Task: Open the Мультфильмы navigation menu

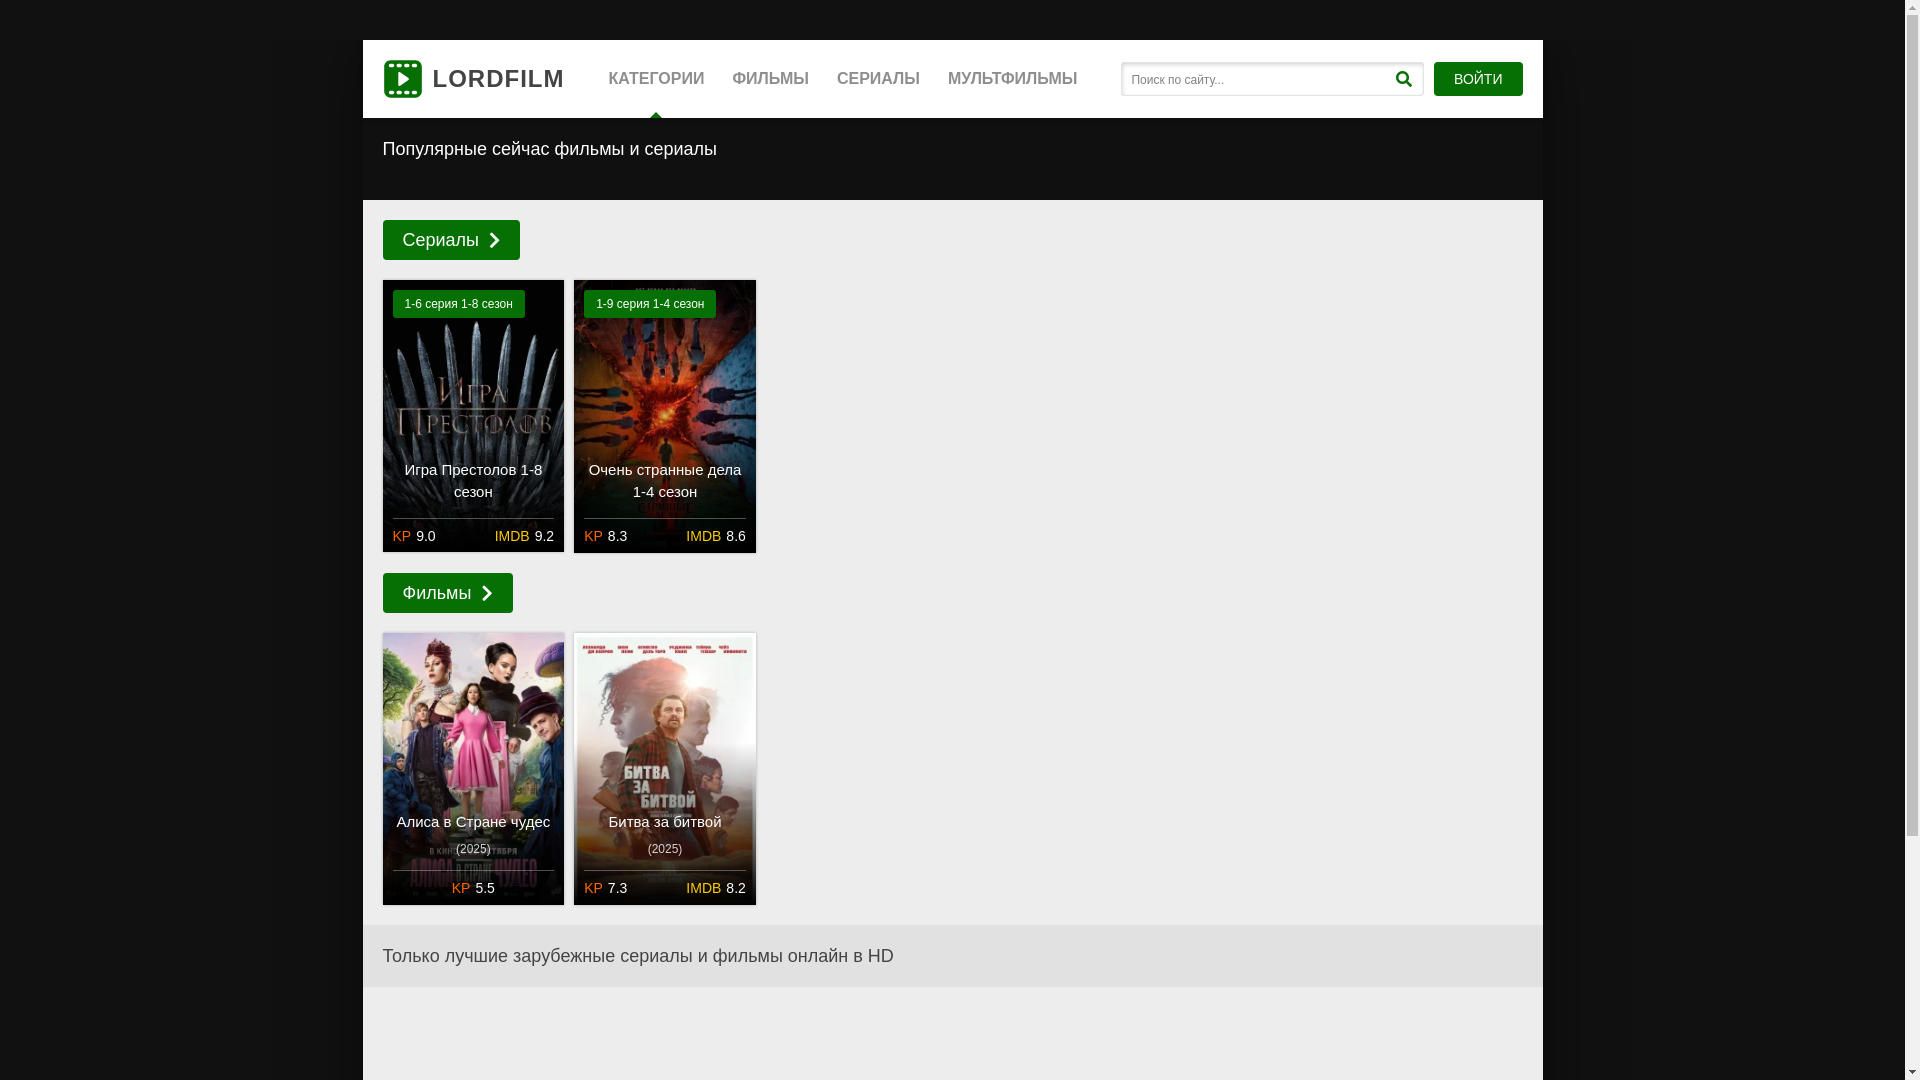Action: (1012, 79)
